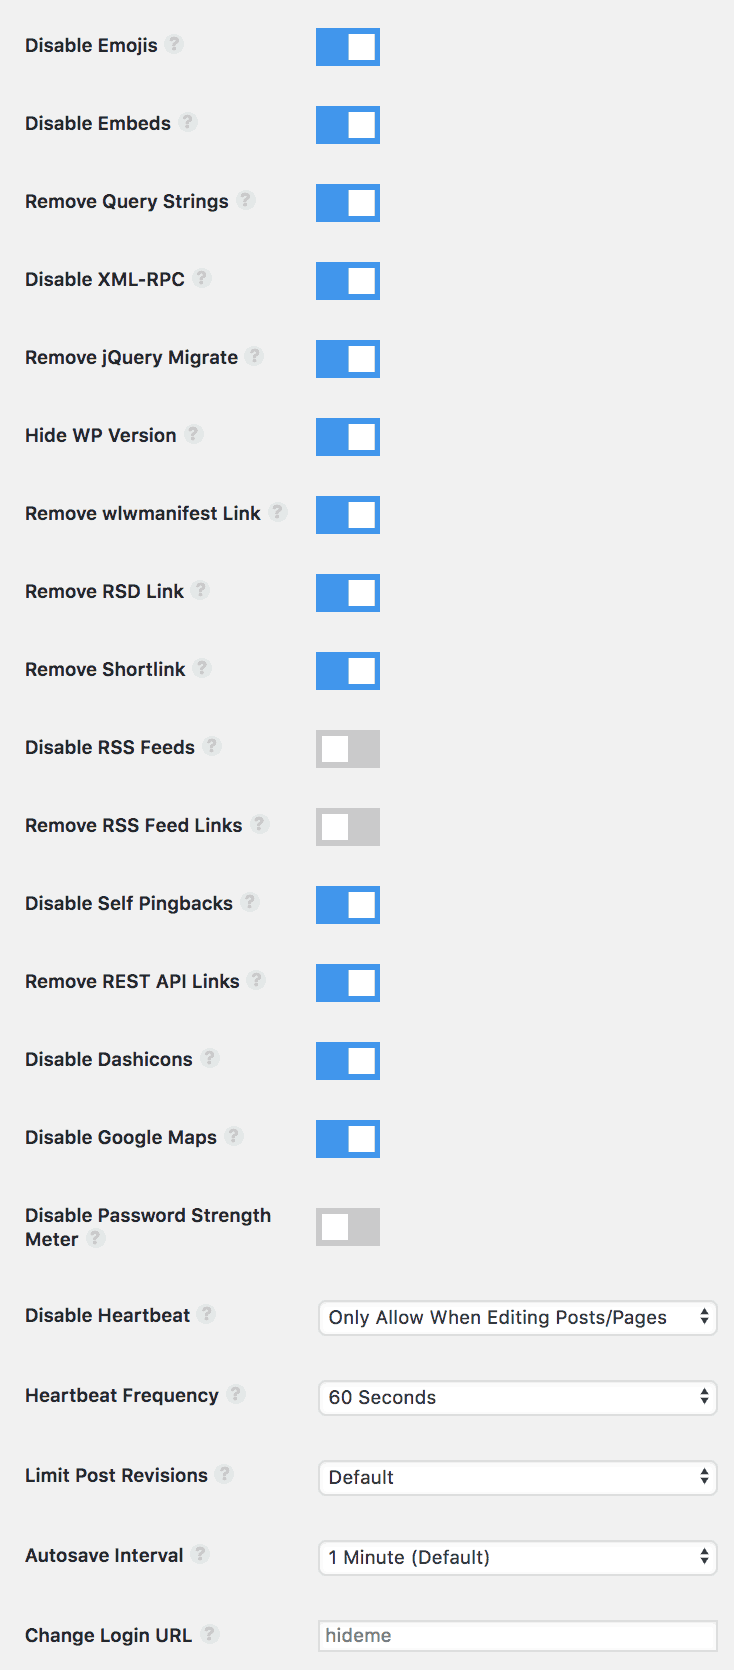Click inside the Change Login URL field

[x=516, y=1635]
